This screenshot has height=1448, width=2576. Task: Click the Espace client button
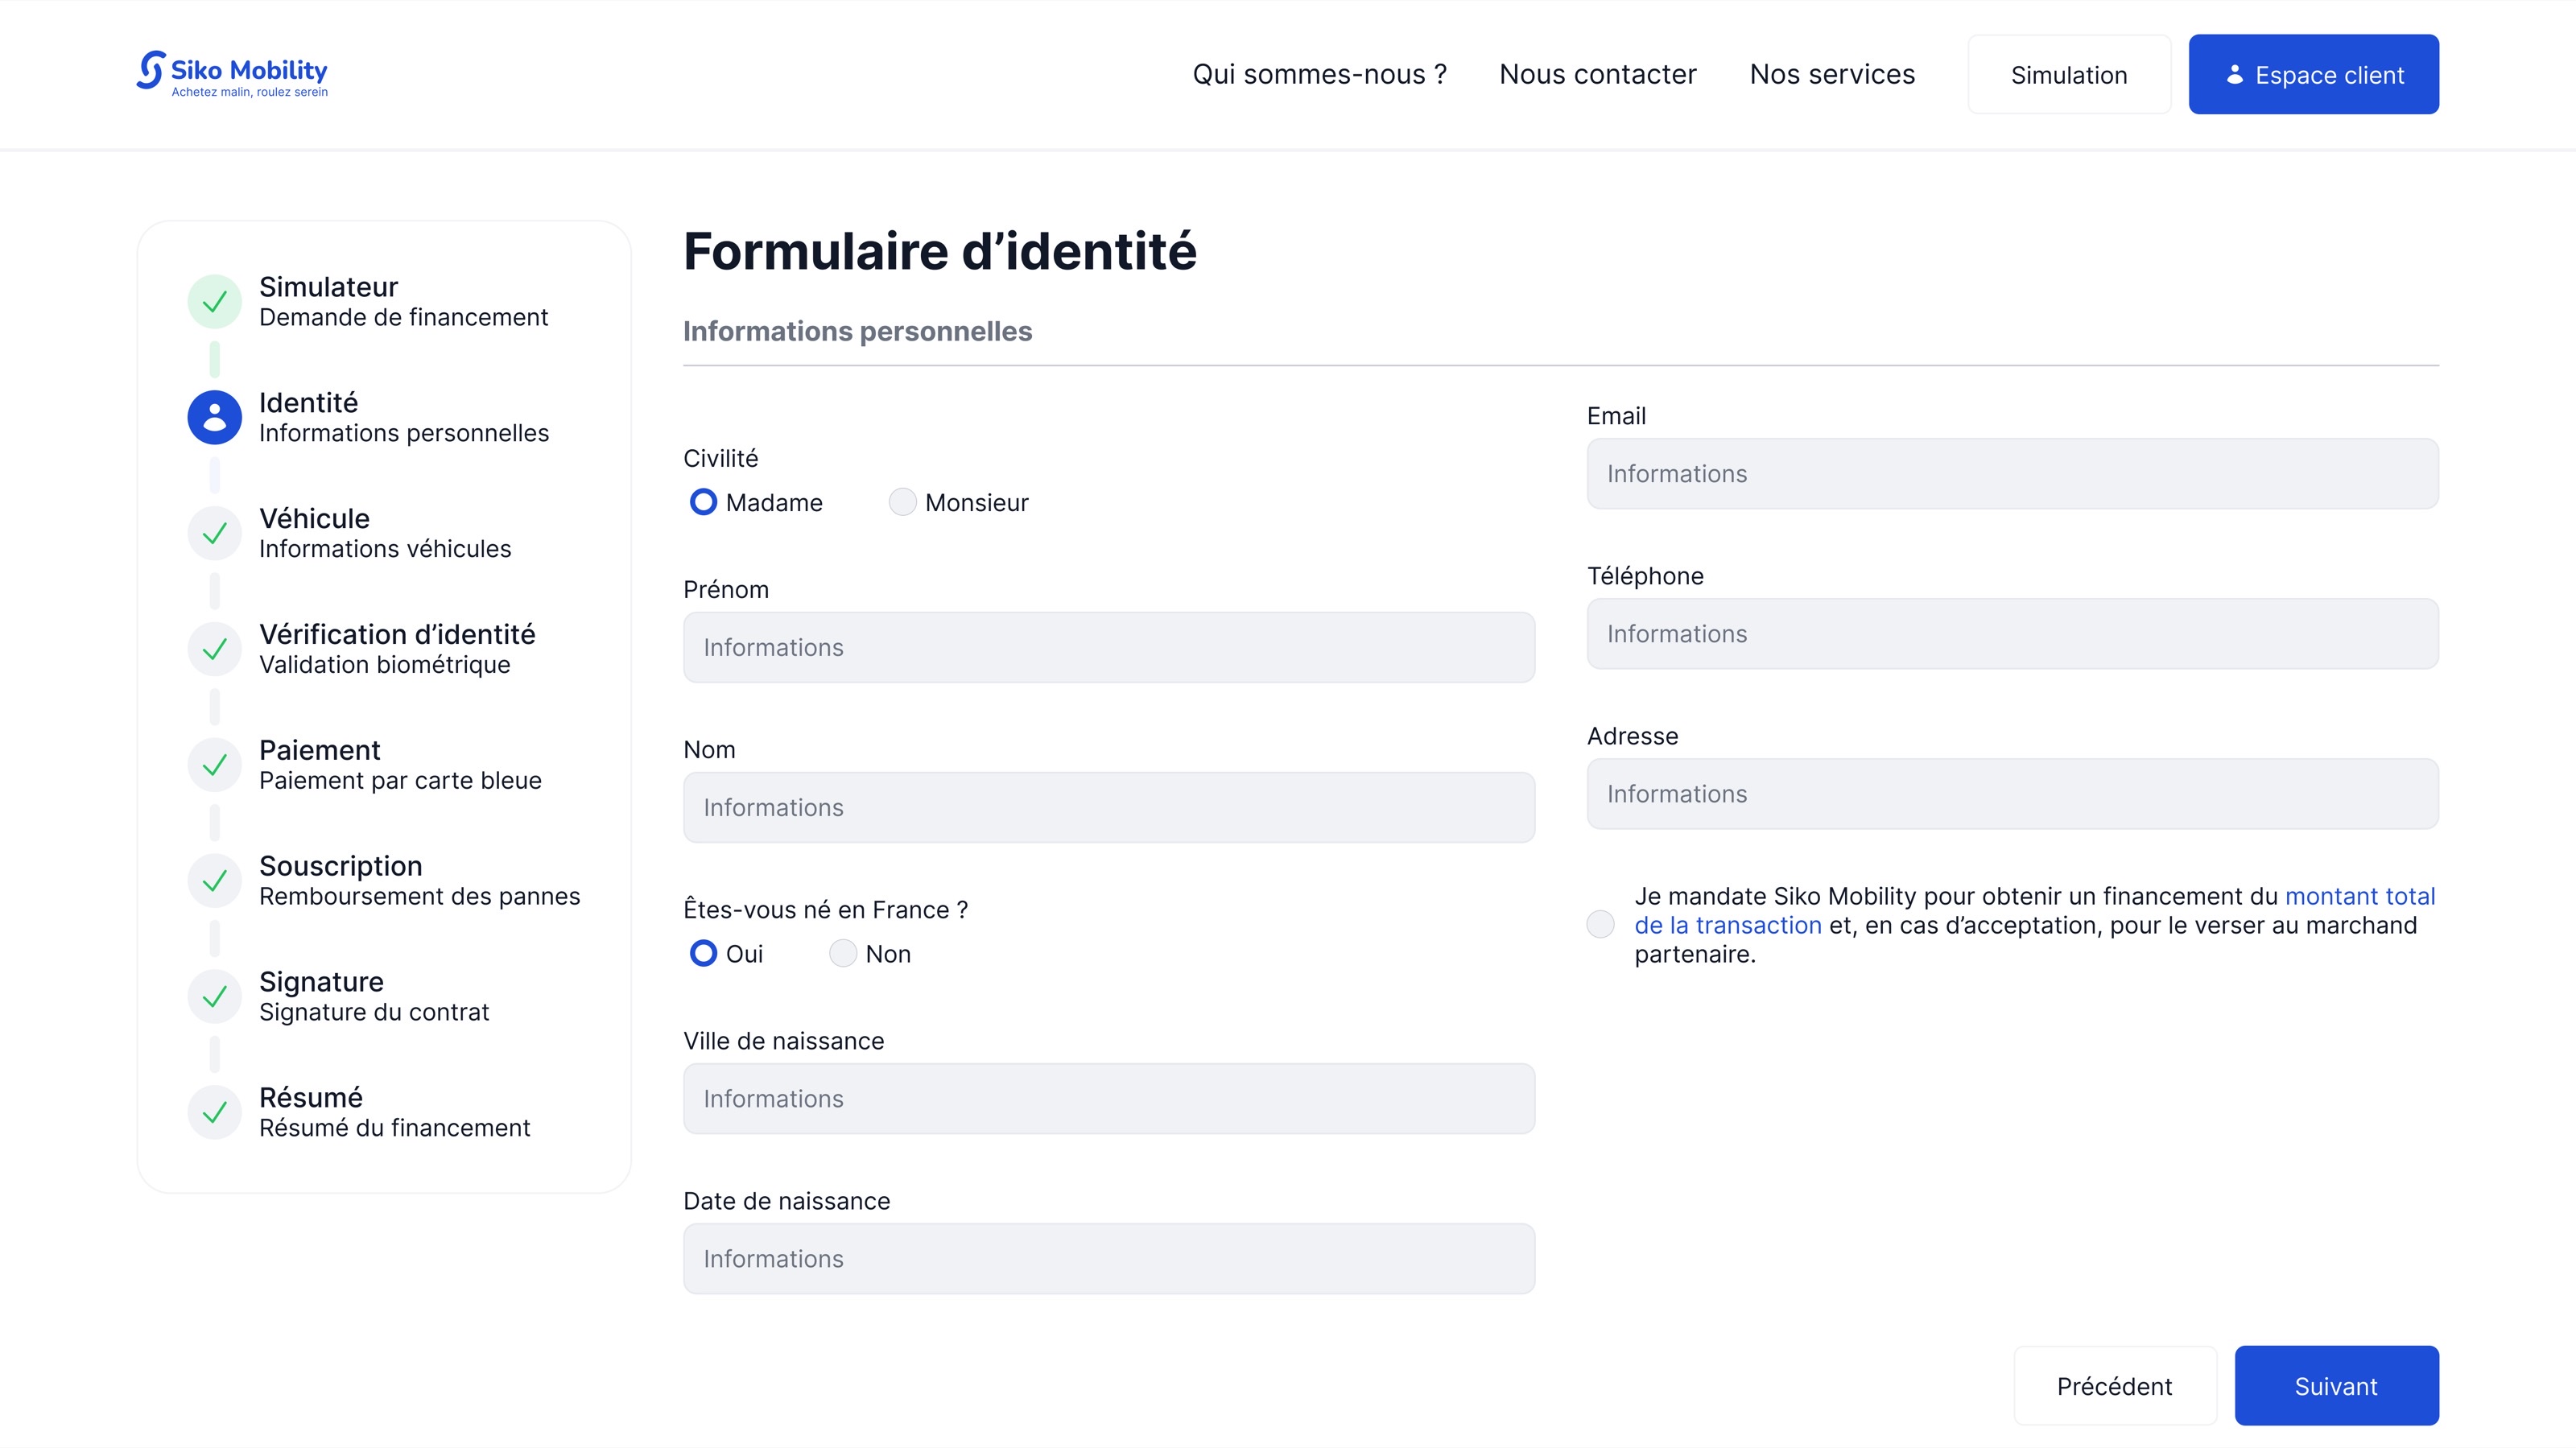tap(2313, 74)
